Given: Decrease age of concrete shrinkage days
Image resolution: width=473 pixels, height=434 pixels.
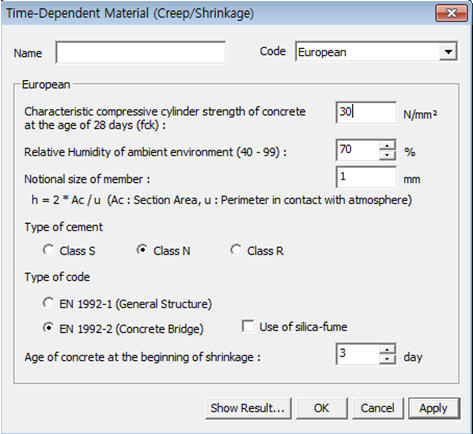Looking at the screenshot, I should 387,359.
